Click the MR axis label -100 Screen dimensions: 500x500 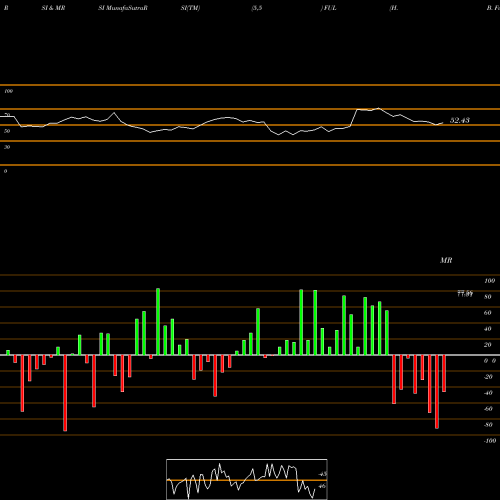click(x=490, y=441)
